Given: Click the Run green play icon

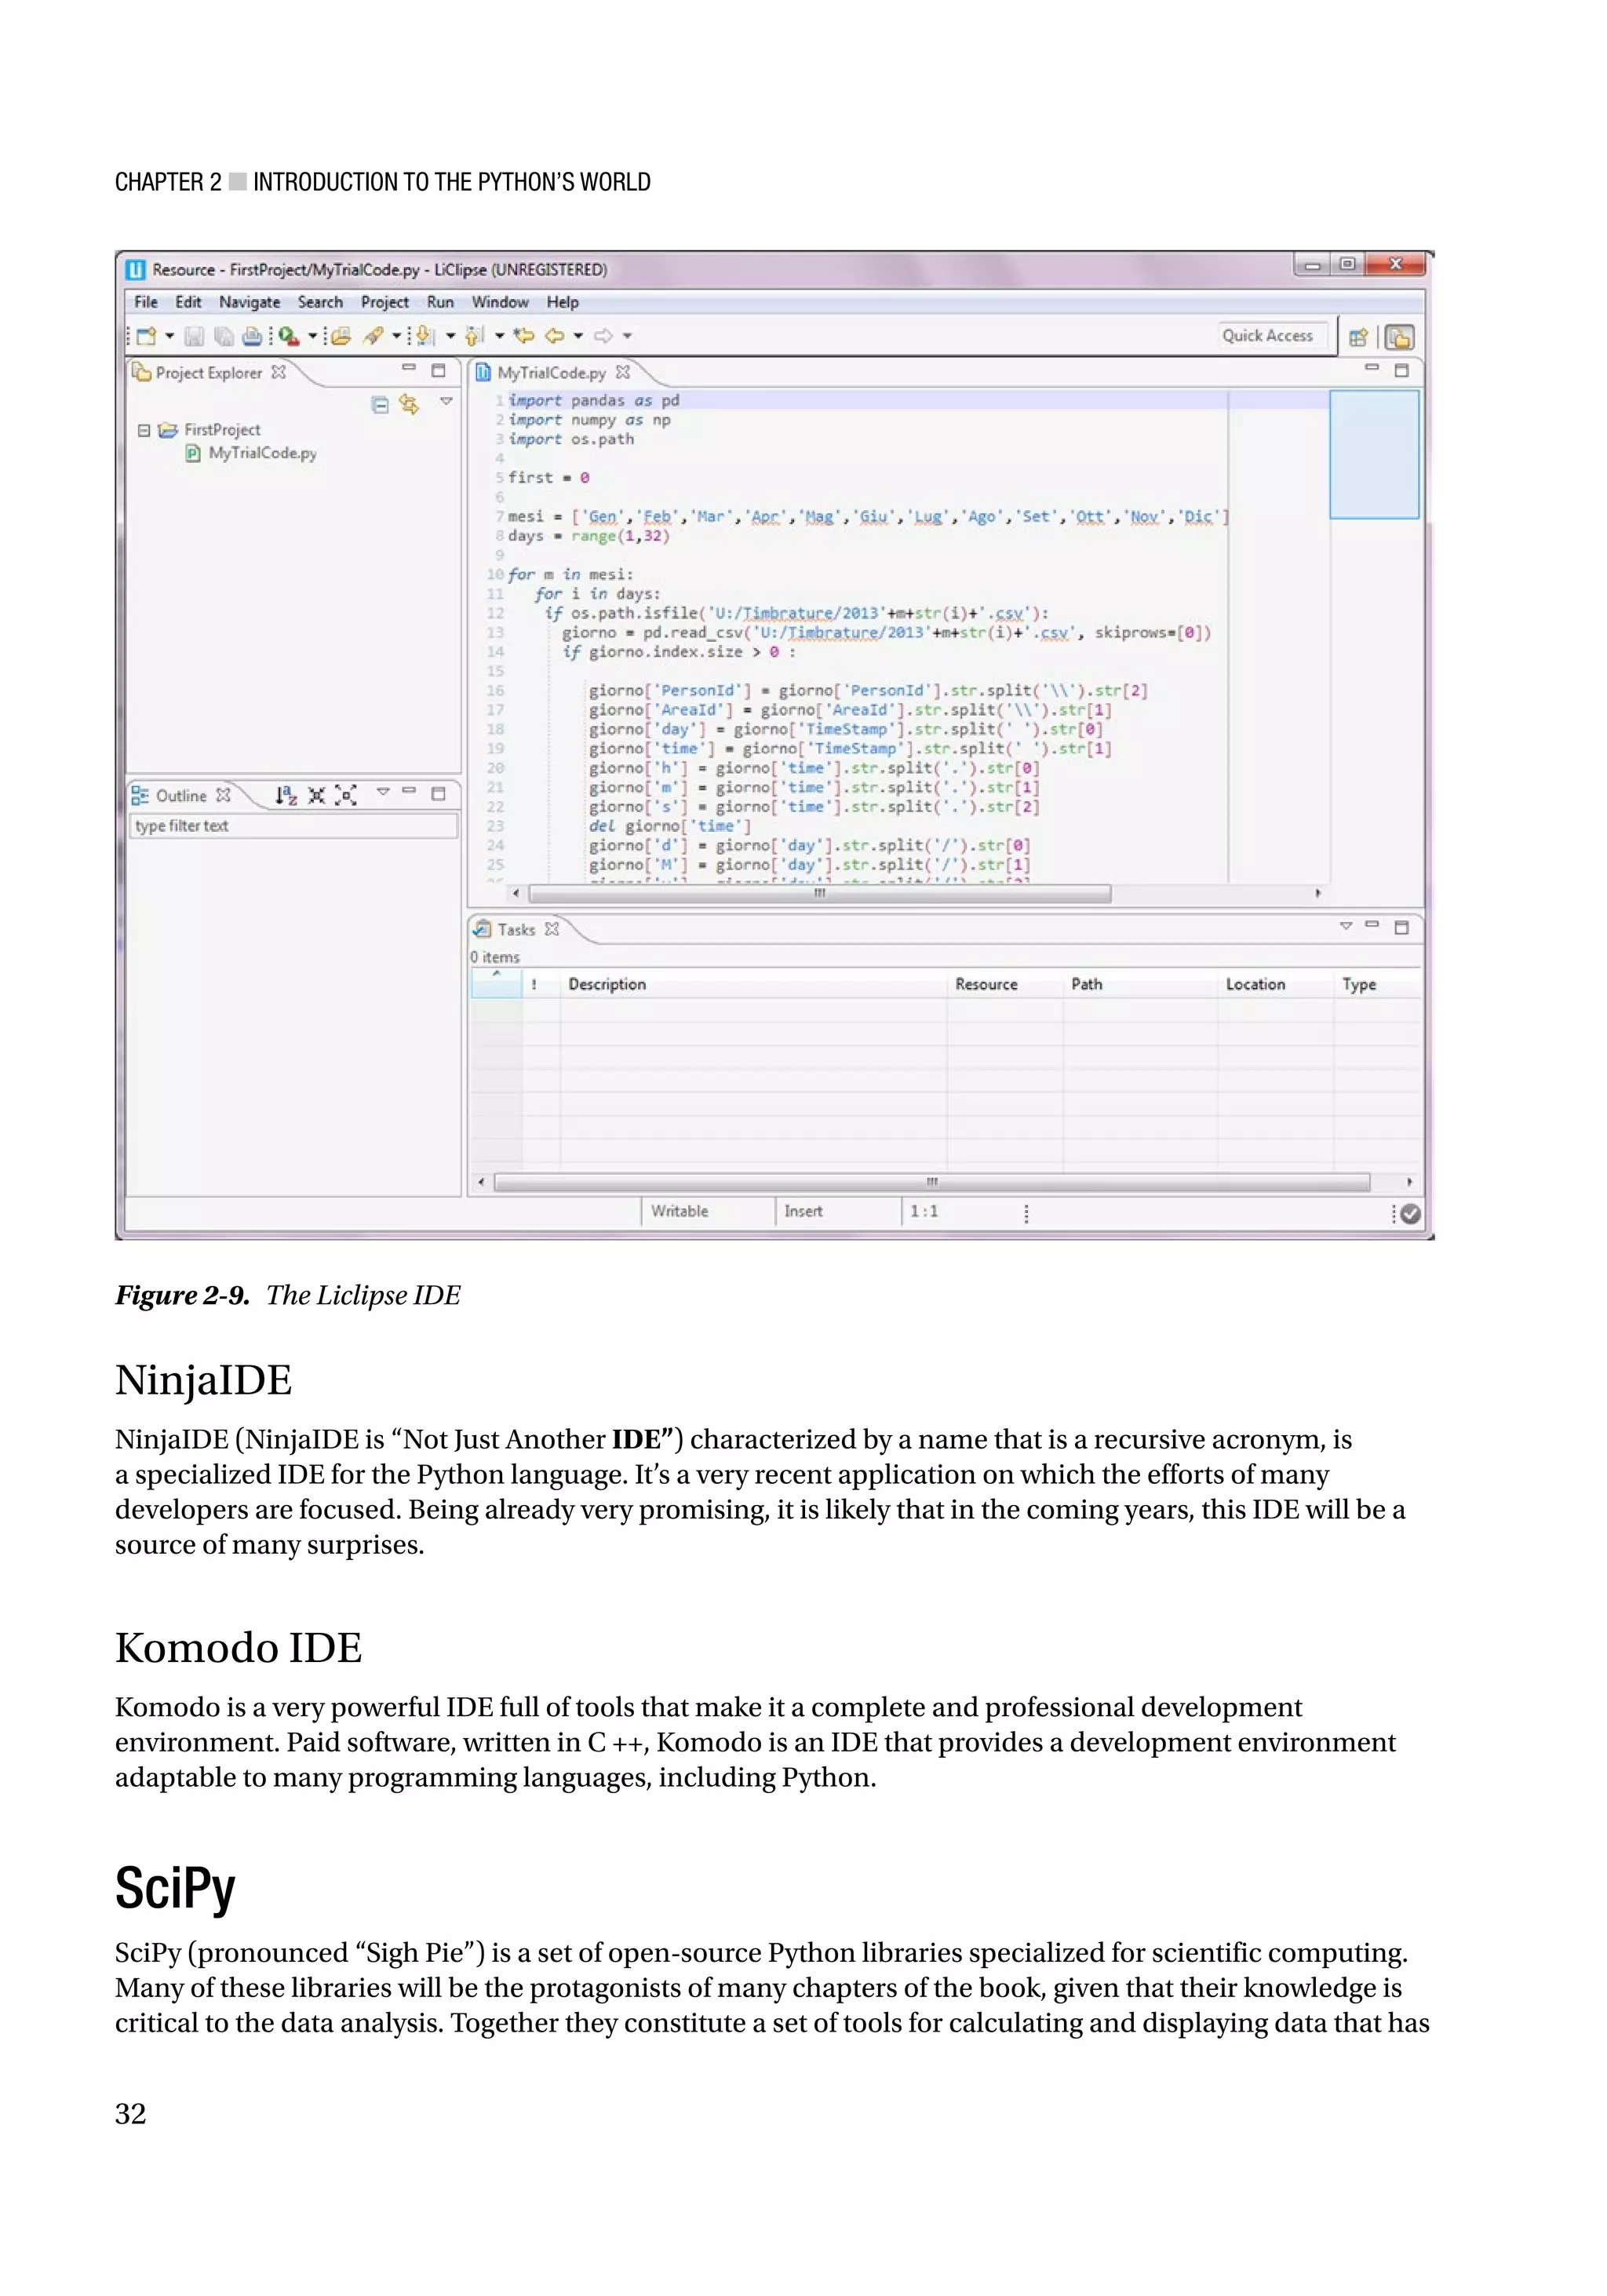Looking at the screenshot, I should tap(290, 337).
